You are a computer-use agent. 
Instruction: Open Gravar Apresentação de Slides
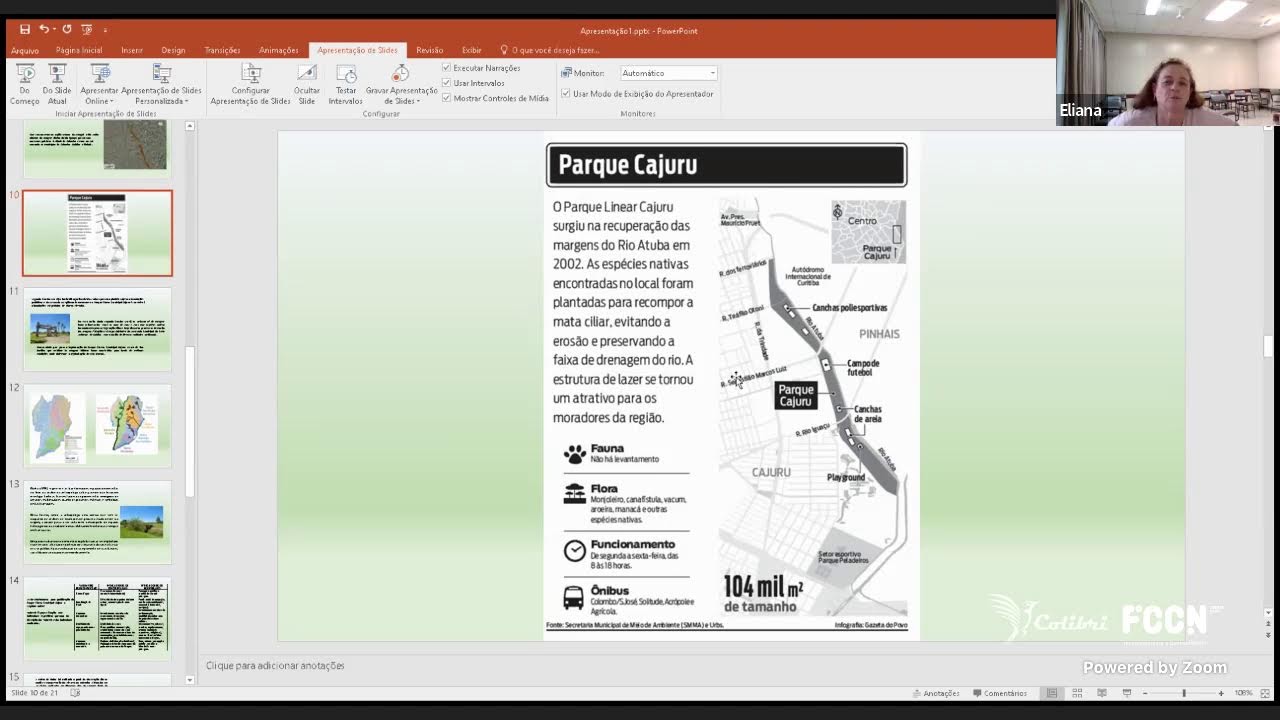point(401,85)
